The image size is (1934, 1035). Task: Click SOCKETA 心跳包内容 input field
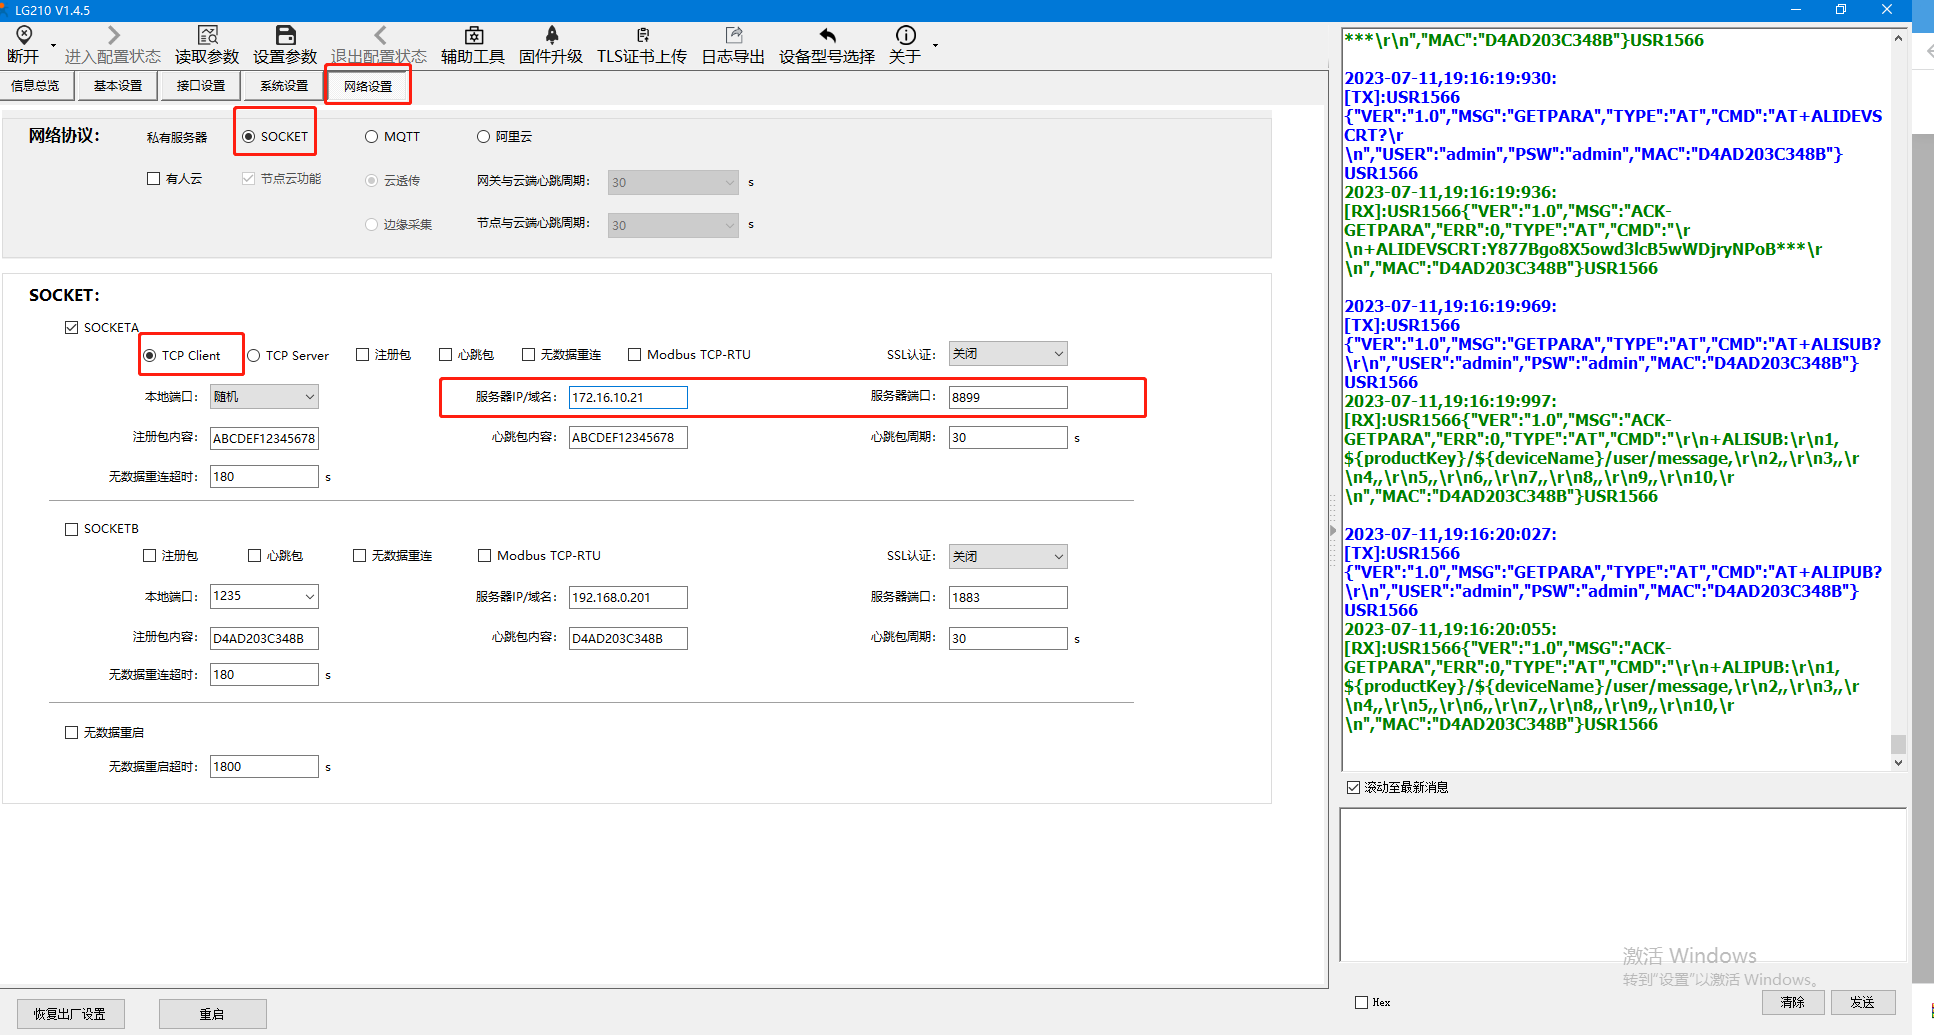tap(628, 438)
